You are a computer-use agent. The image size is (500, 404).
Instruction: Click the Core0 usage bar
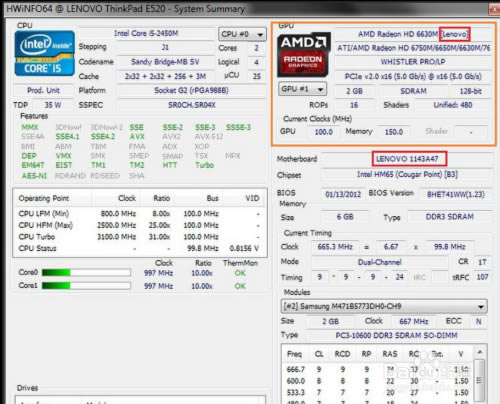pos(86,273)
